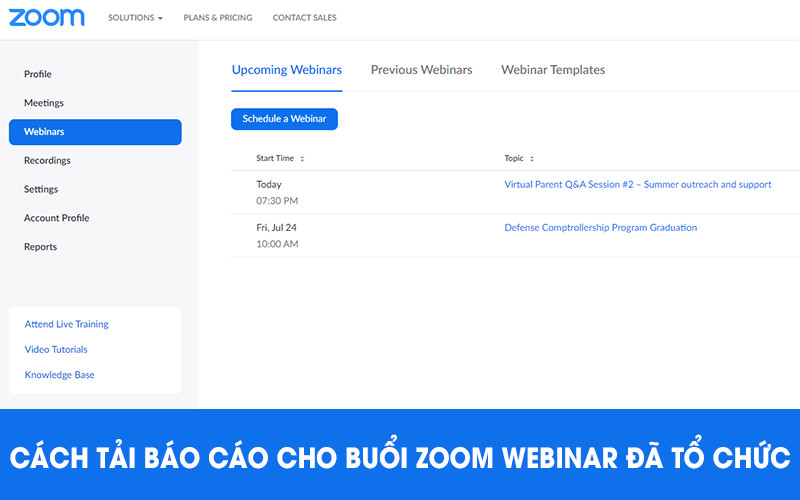Screen dimensions: 800x500
Task: Switch to Previous Webinars tab
Action: [421, 70]
